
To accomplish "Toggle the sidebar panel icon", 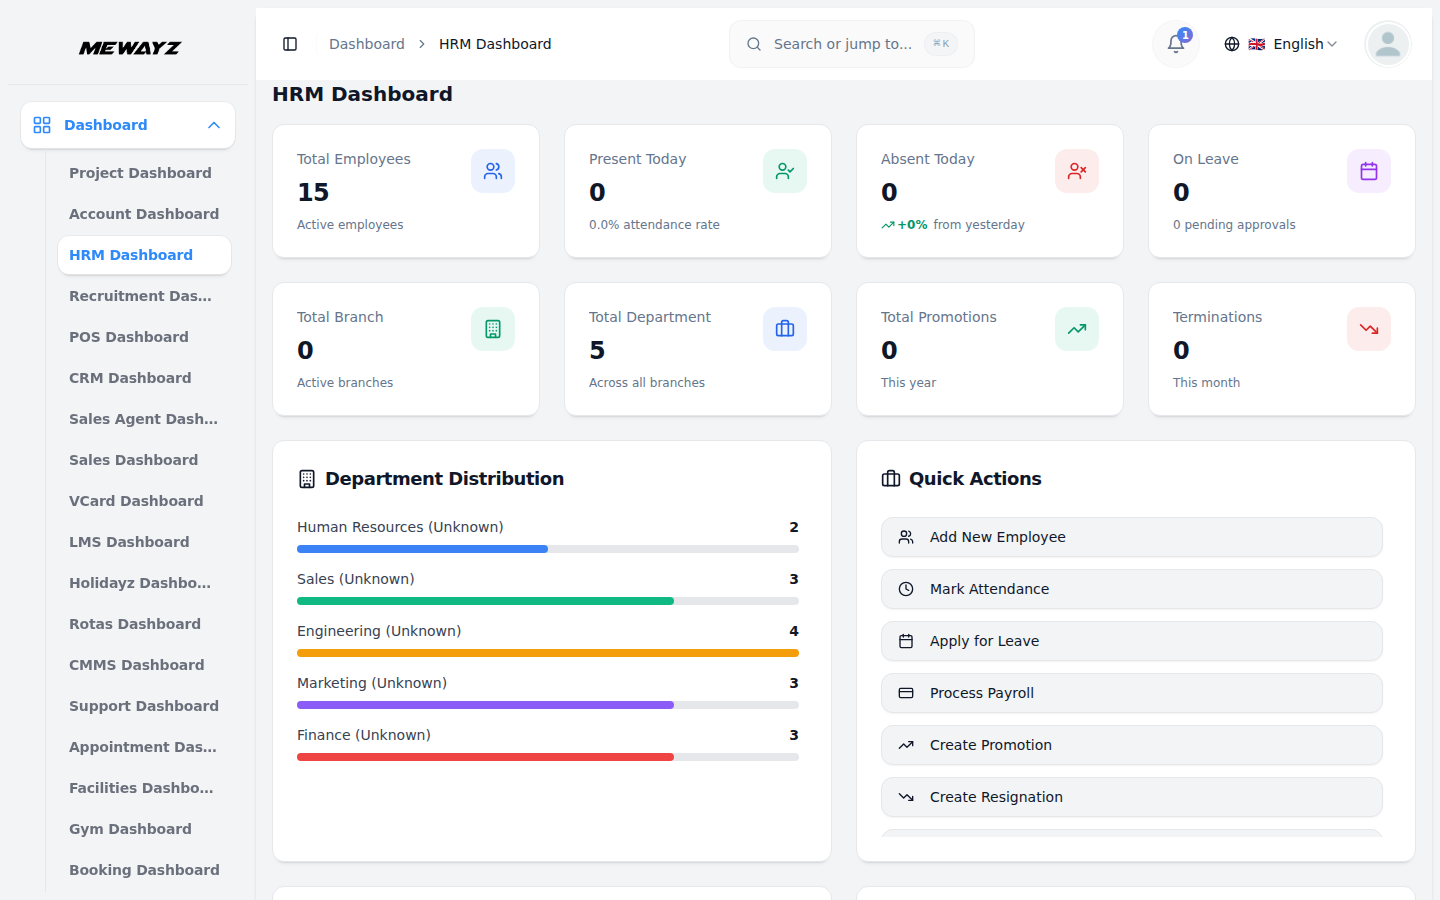I will click(290, 44).
